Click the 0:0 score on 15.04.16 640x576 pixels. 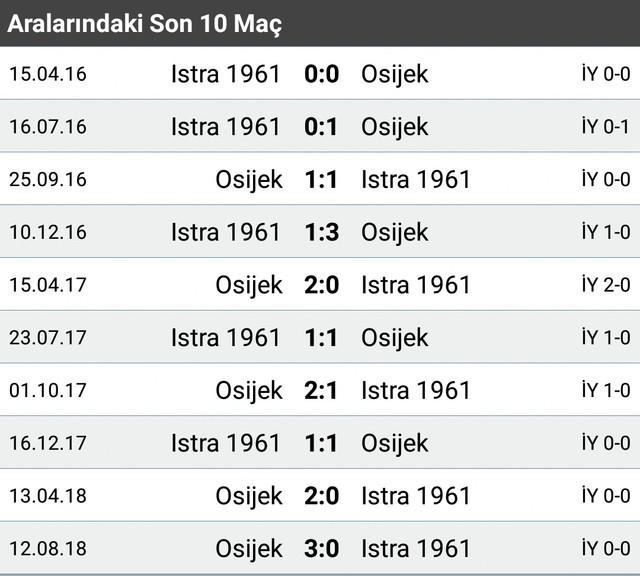(322, 74)
